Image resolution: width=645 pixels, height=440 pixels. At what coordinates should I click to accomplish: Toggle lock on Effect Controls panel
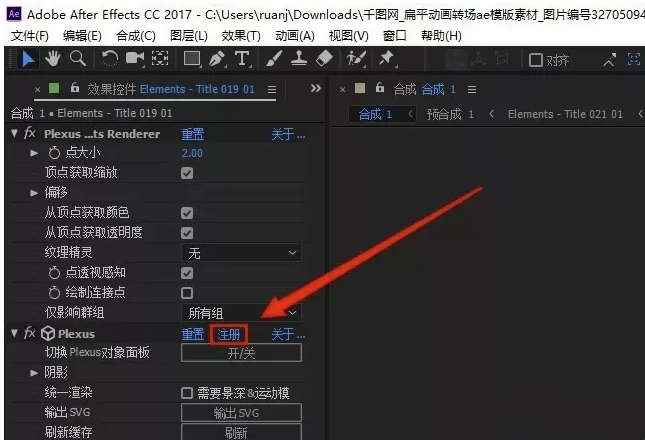tap(74, 88)
